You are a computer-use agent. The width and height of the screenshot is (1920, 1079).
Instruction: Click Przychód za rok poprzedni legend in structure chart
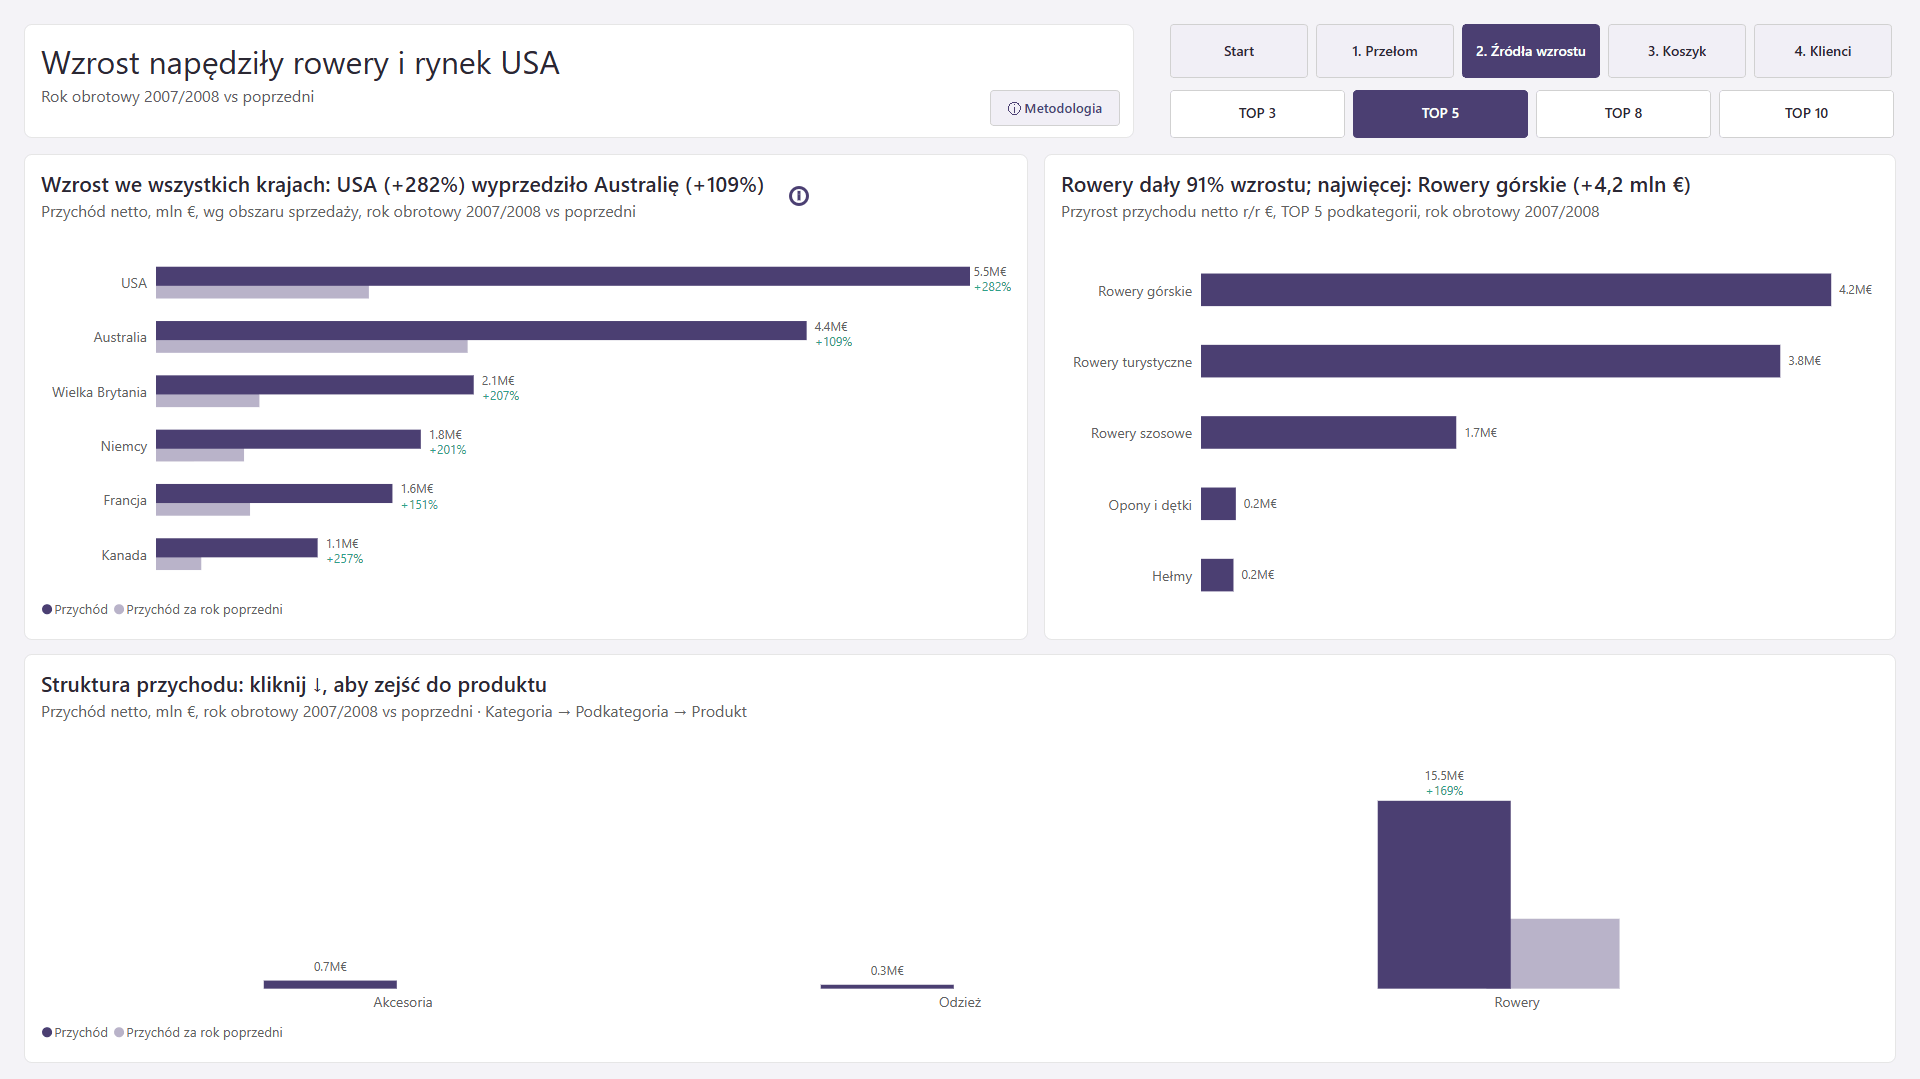click(x=198, y=1033)
